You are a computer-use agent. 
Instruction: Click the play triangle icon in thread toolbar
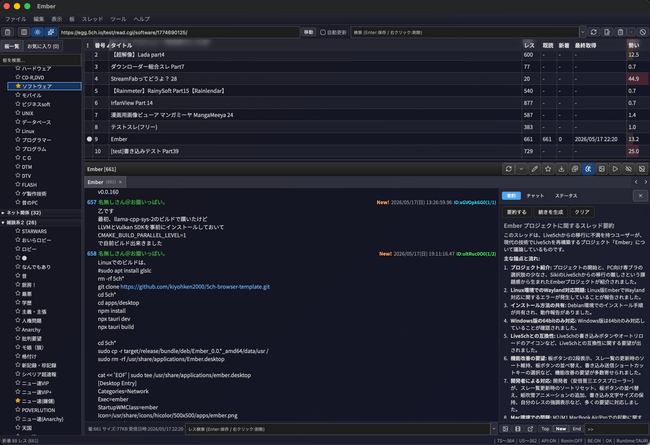point(615,169)
